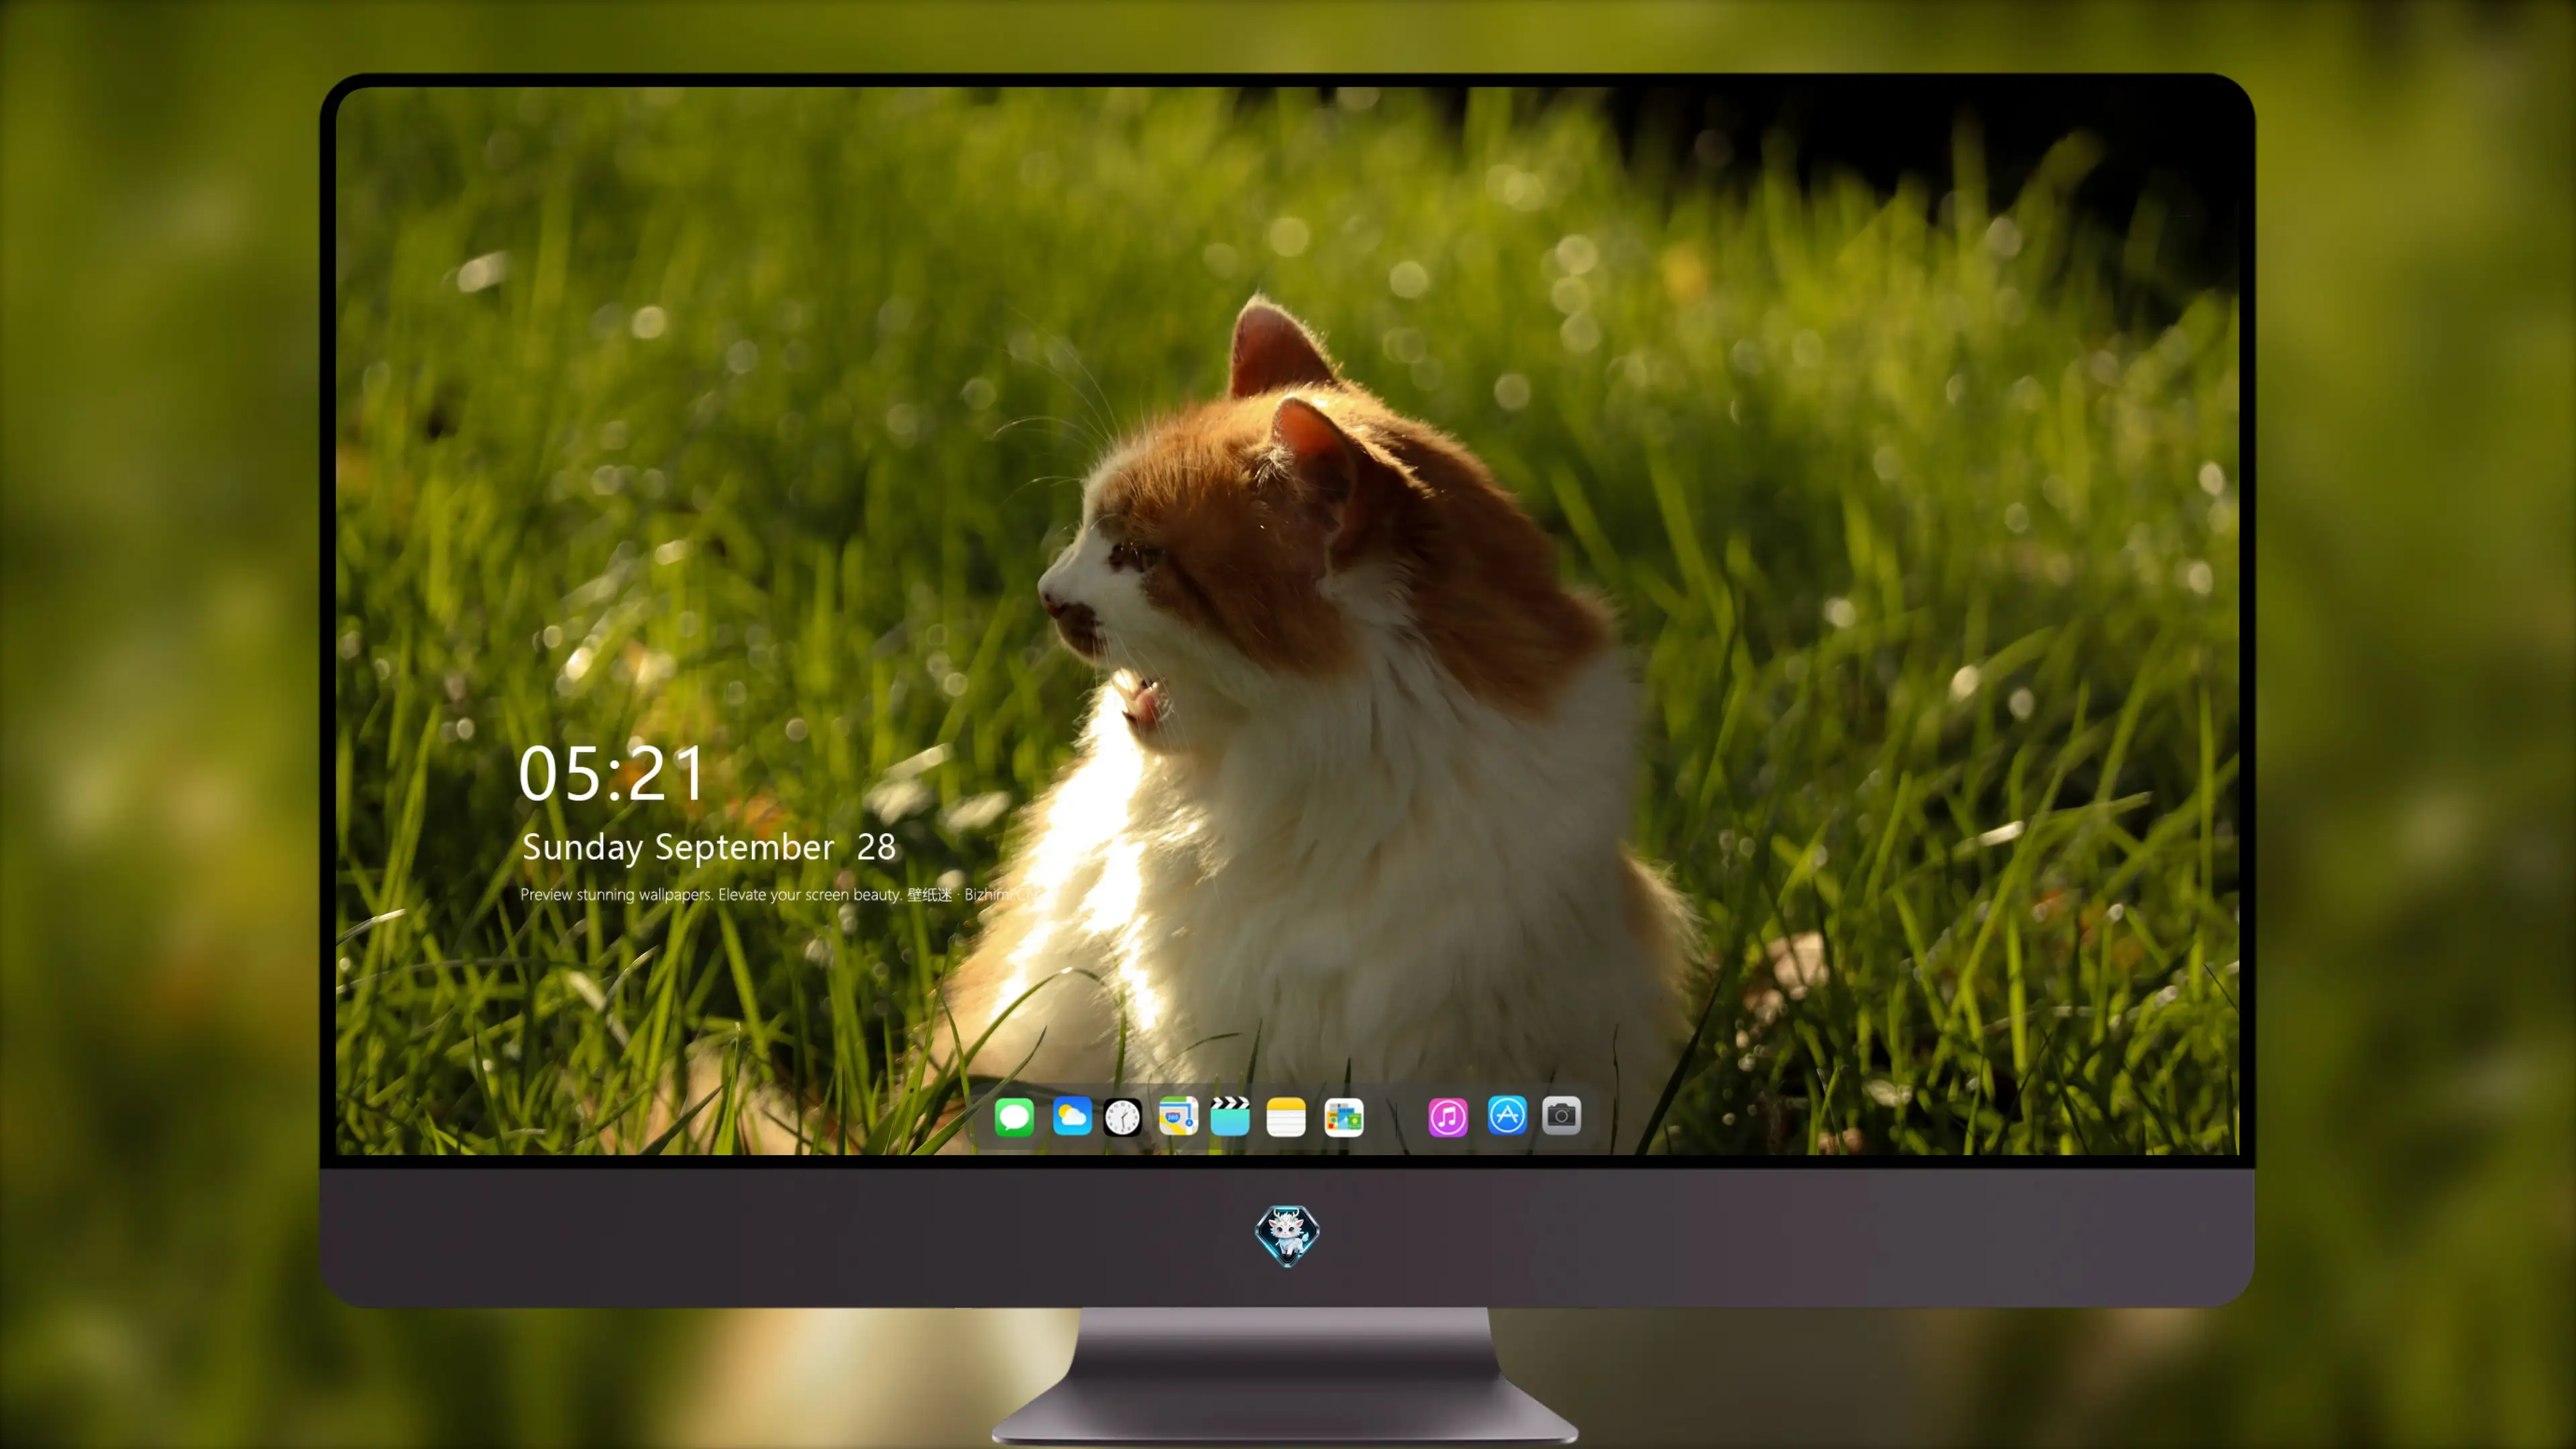Open the Passbook cards app icon
The height and width of the screenshot is (1449, 2576).
point(1343,1117)
